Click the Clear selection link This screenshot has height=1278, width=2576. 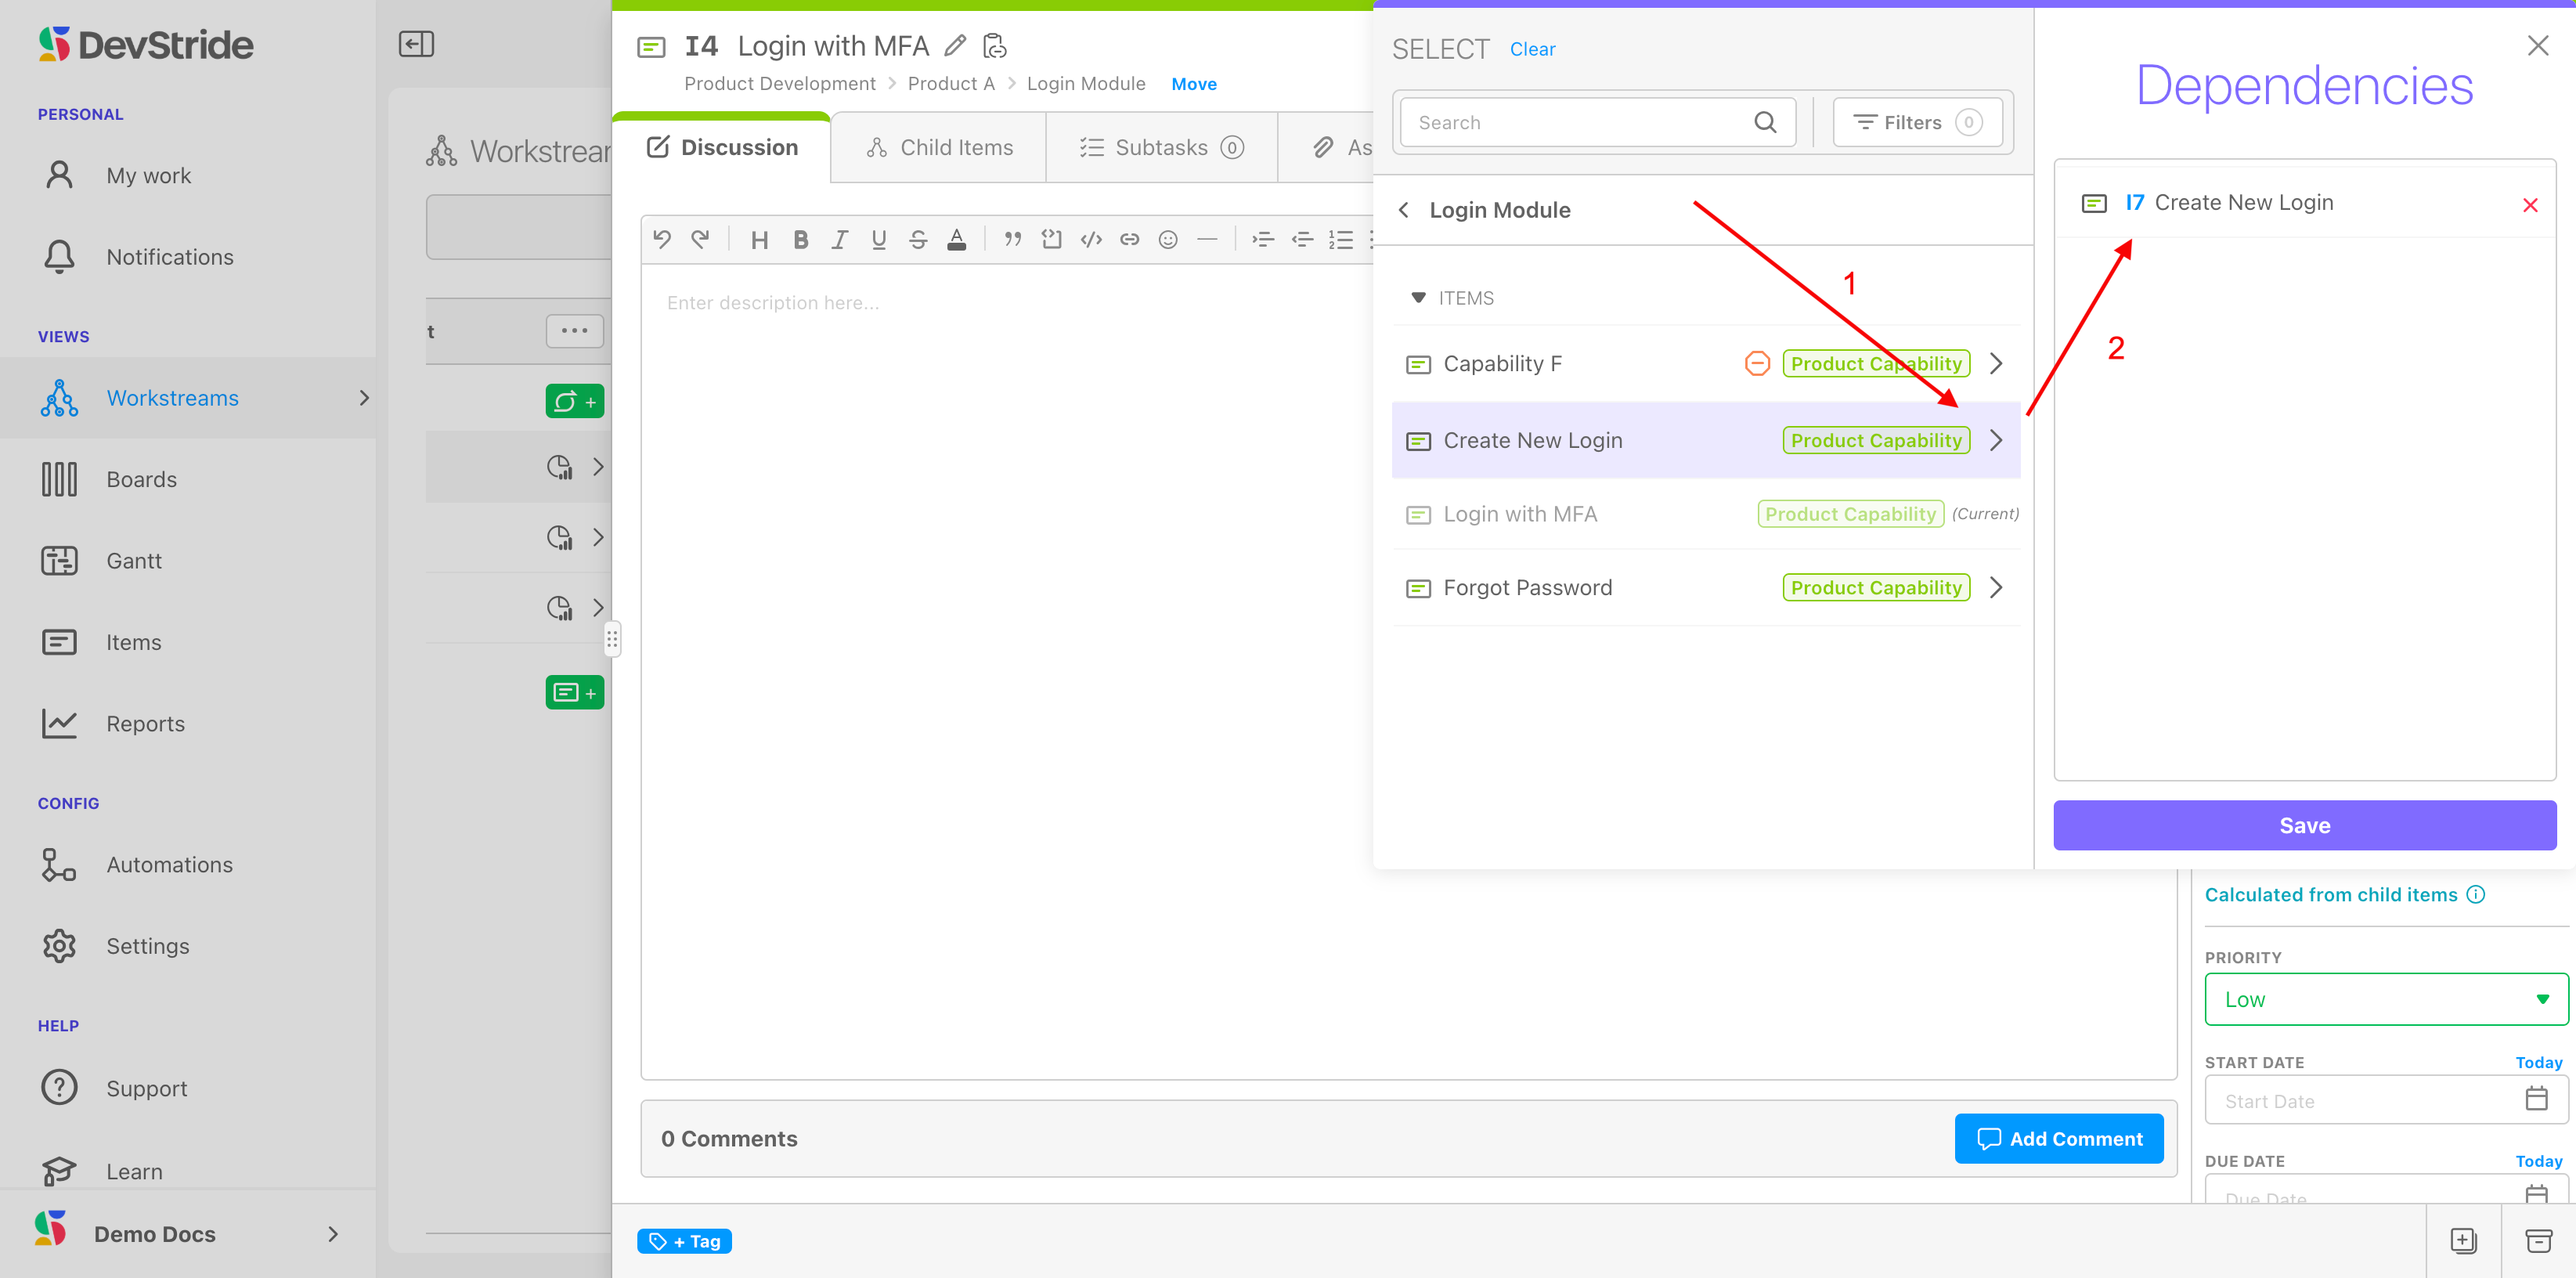tap(1532, 49)
